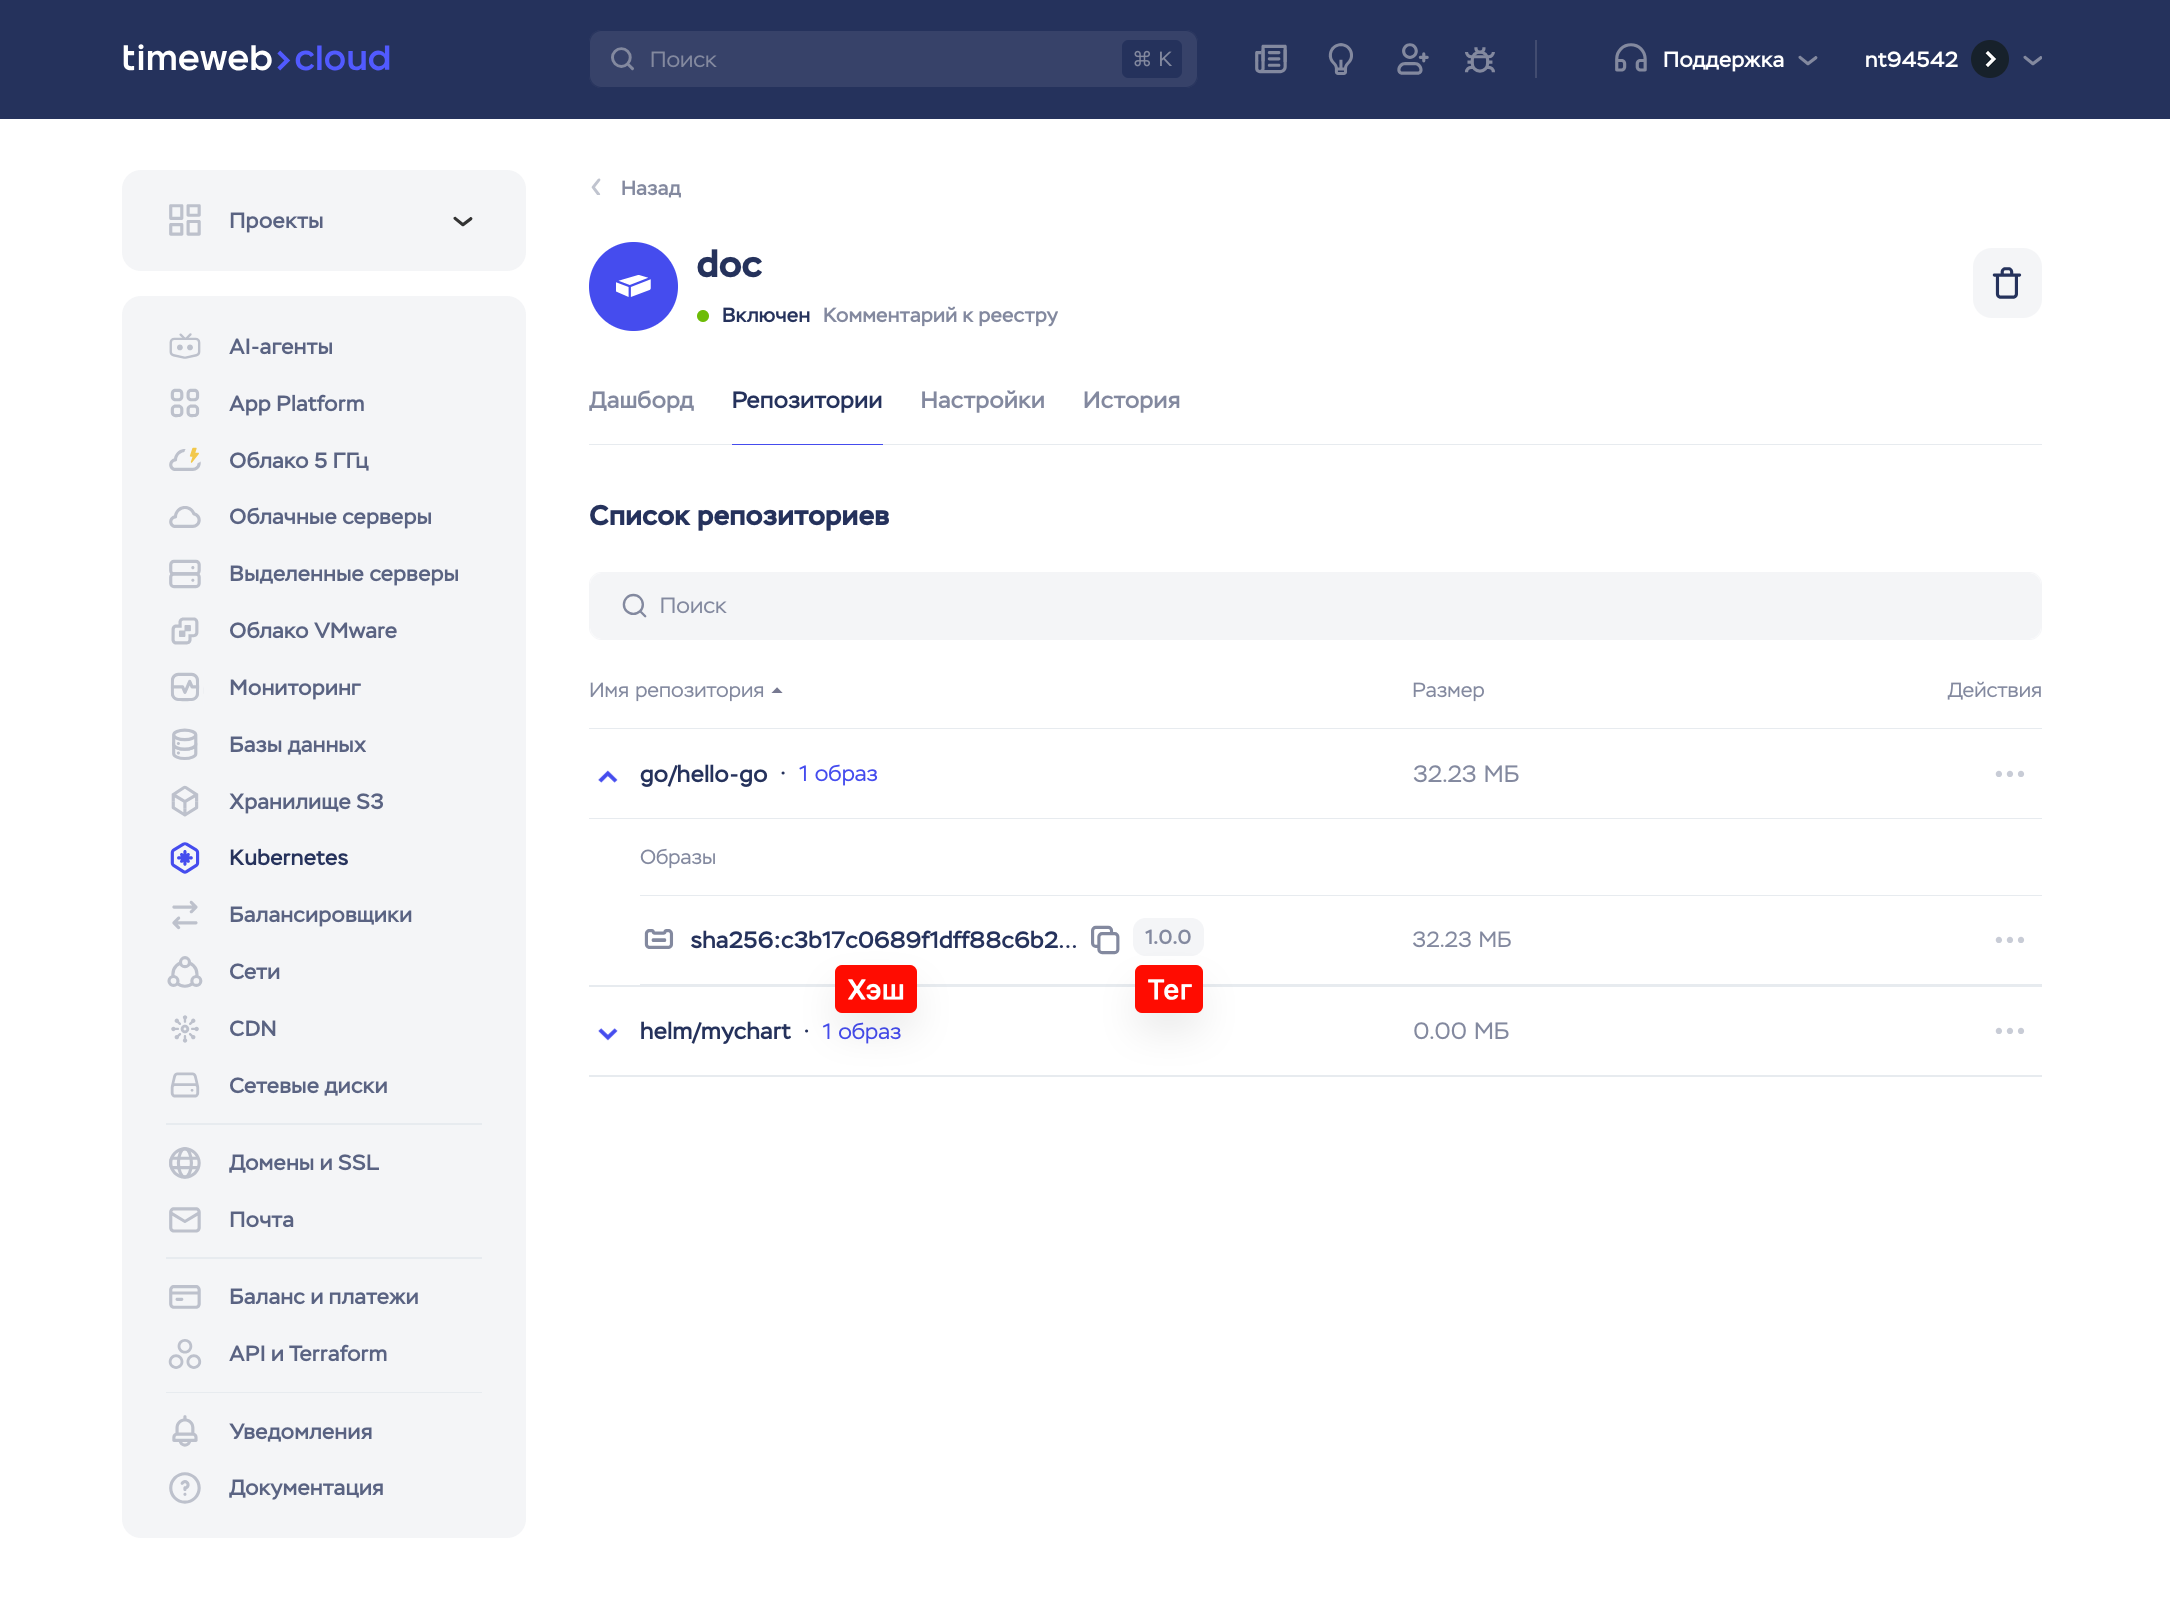Screen dimensions: 2170x1616
Task: Open the История tab
Action: click(x=1131, y=400)
